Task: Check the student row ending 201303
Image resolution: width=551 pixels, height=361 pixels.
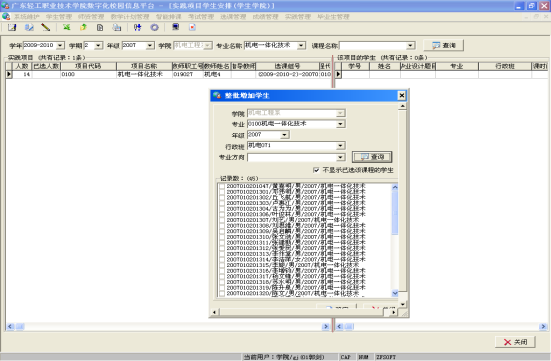Action: pos(222,203)
